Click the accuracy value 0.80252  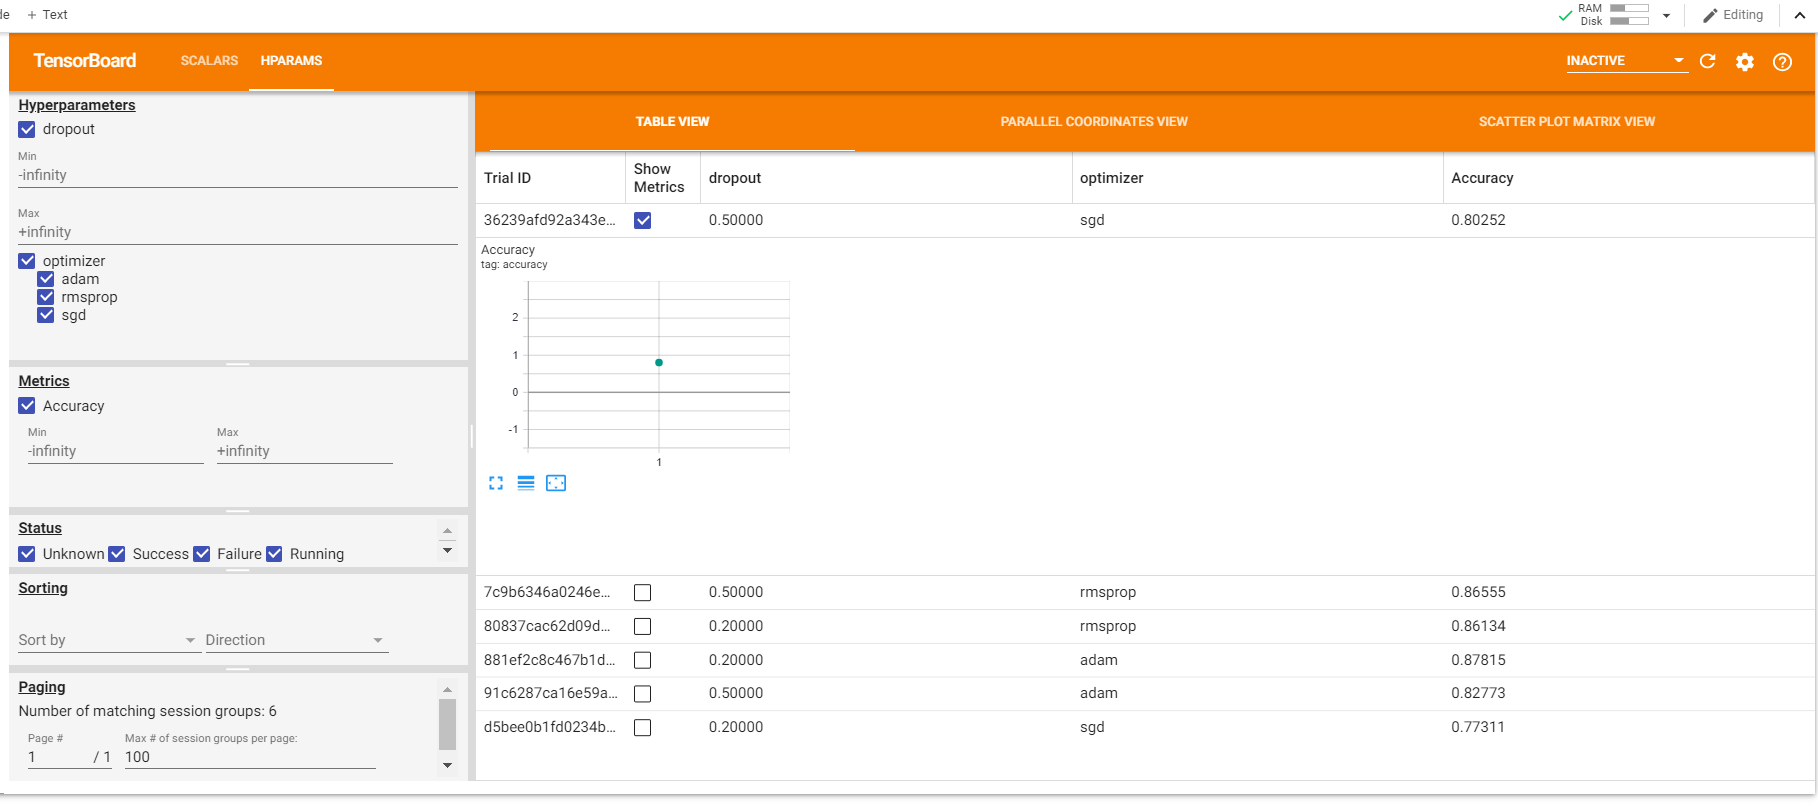(x=1478, y=220)
